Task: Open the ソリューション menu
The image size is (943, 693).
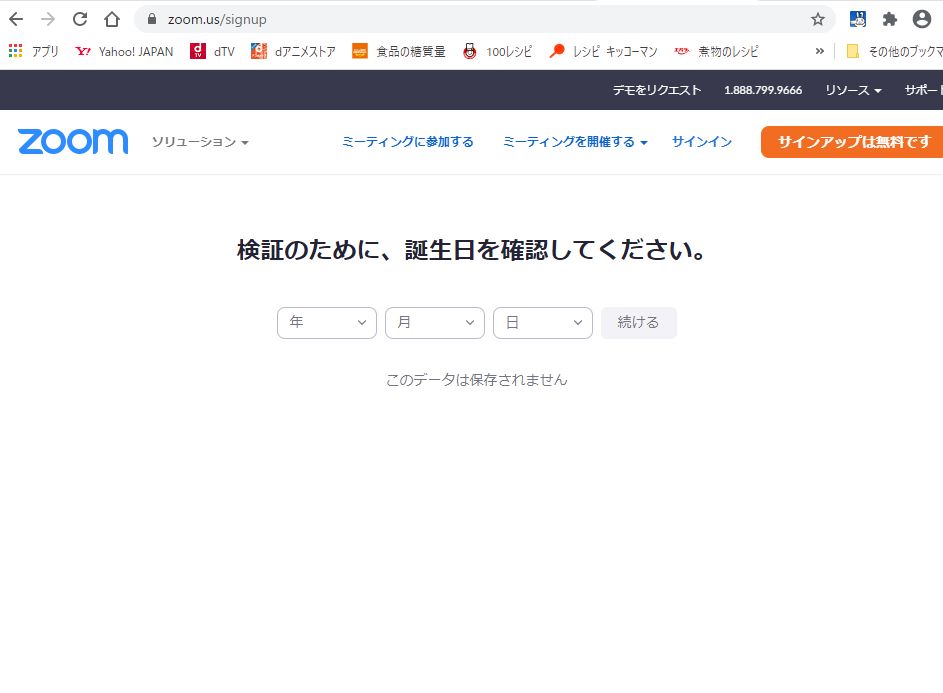Action: click(200, 142)
